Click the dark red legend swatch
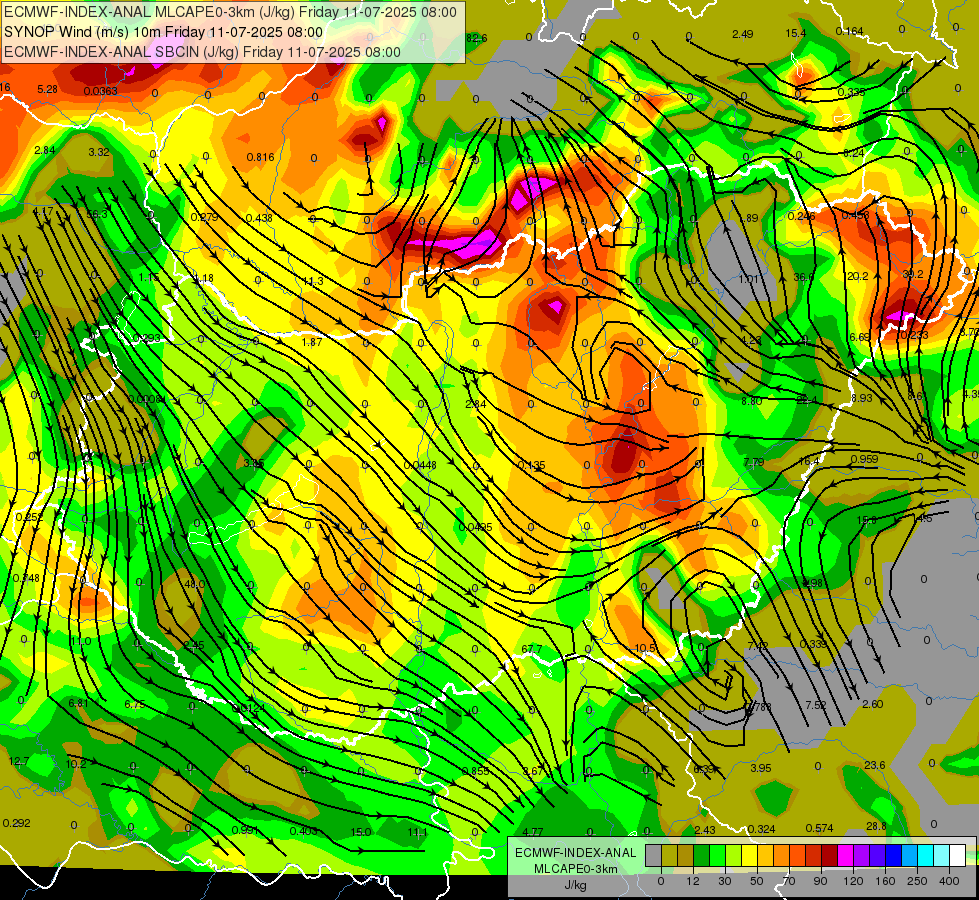Screen dimensions: 979x900 (x=830, y=856)
